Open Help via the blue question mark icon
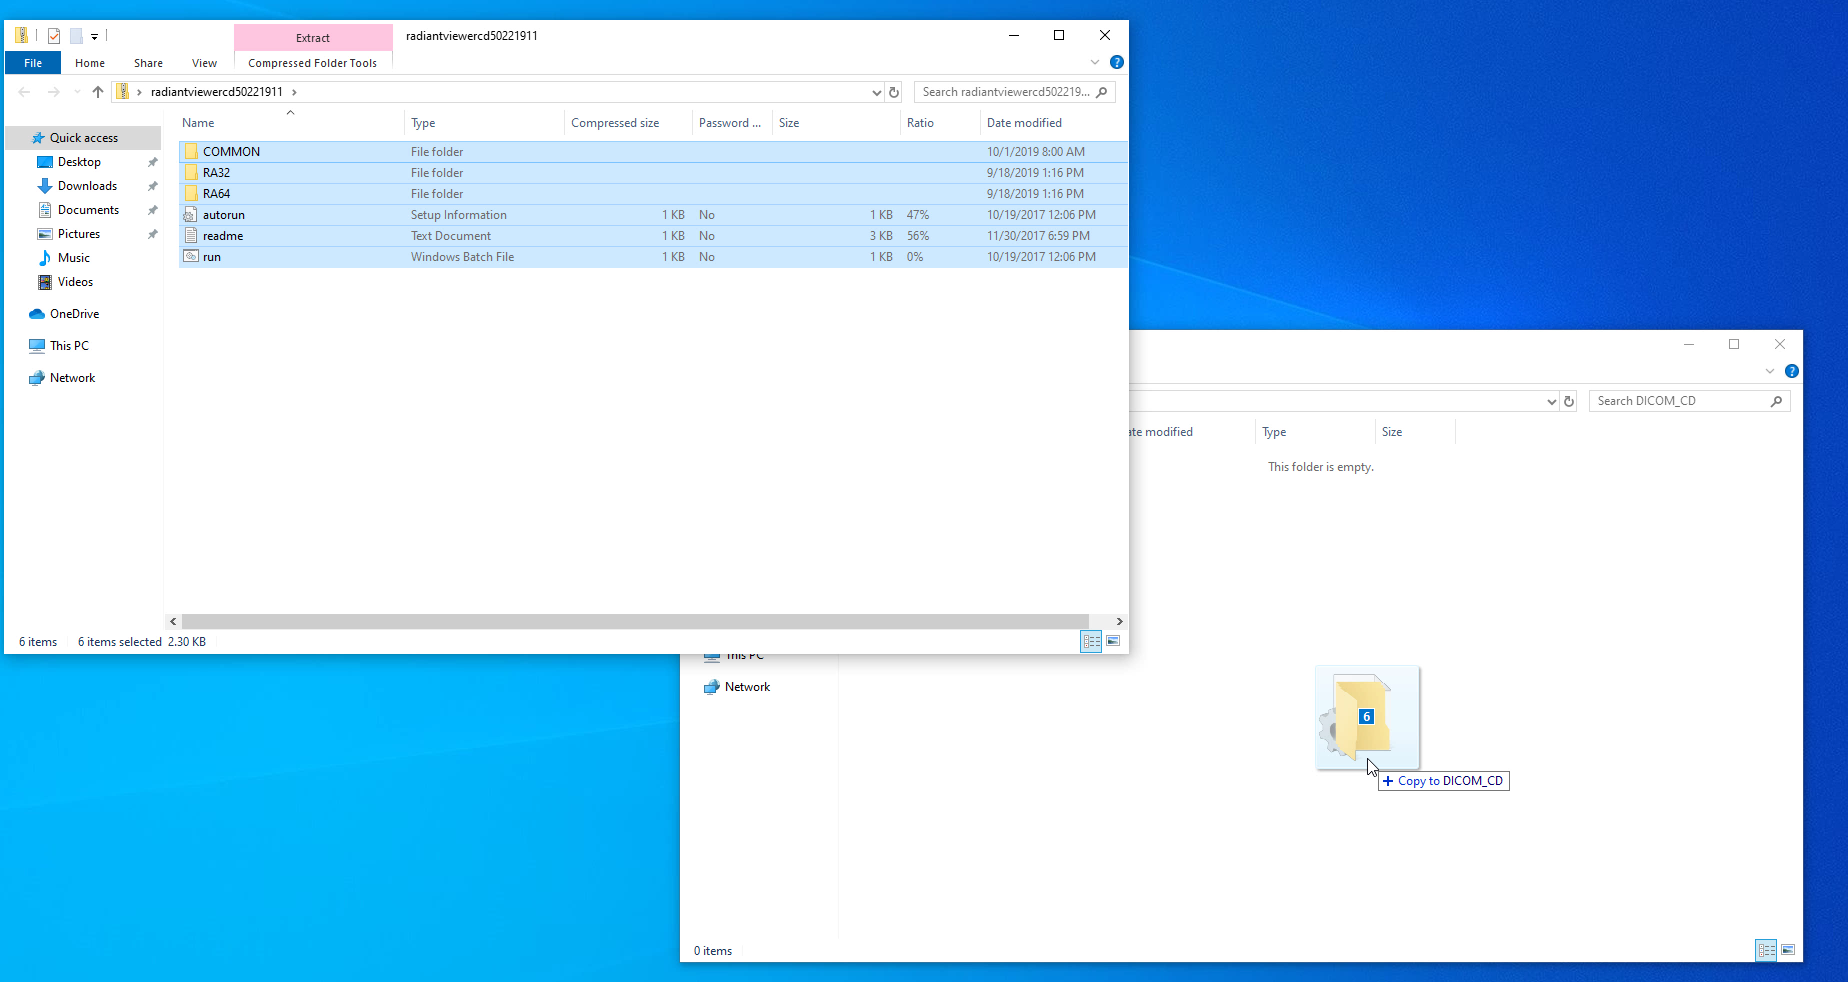The image size is (1848, 982). pyautogui.click(x=1117, y=62)
